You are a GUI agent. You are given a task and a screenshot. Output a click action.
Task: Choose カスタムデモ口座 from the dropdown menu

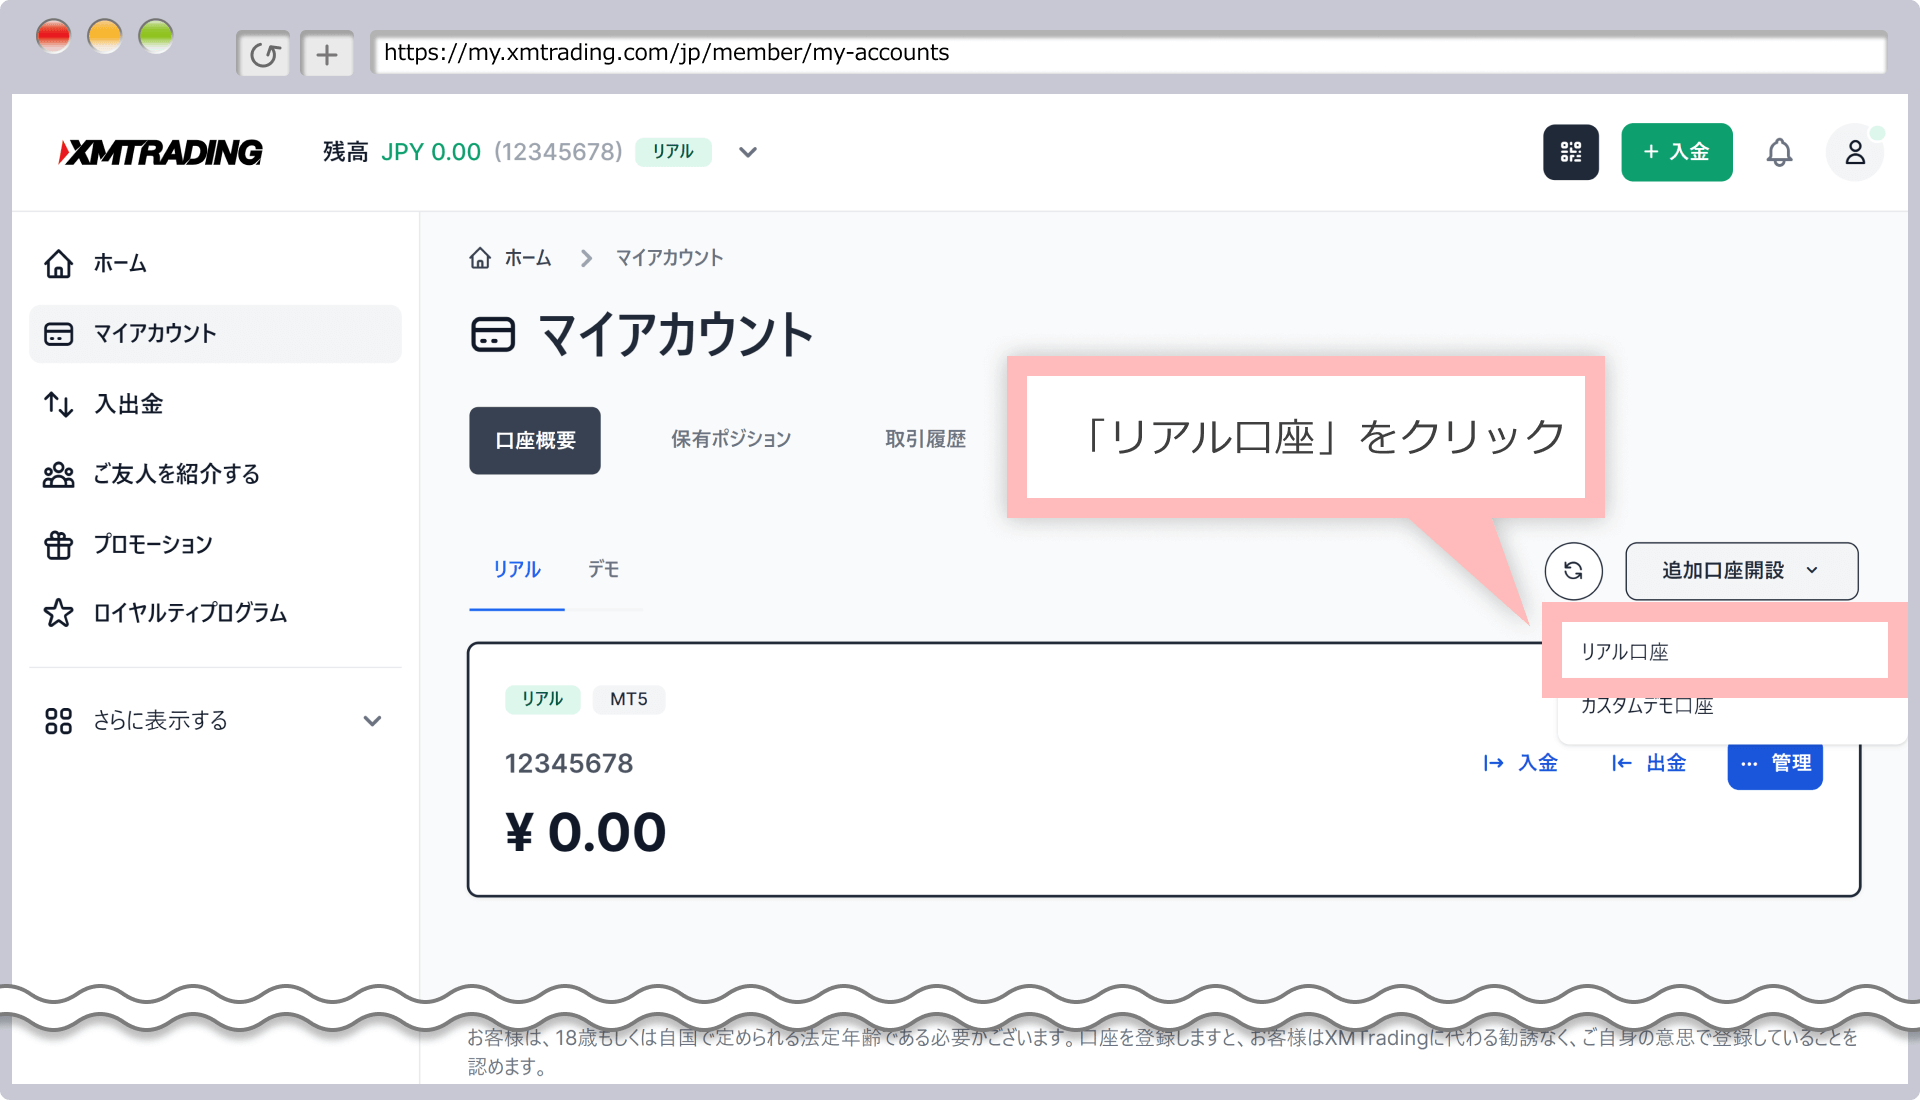(1647, 706)
